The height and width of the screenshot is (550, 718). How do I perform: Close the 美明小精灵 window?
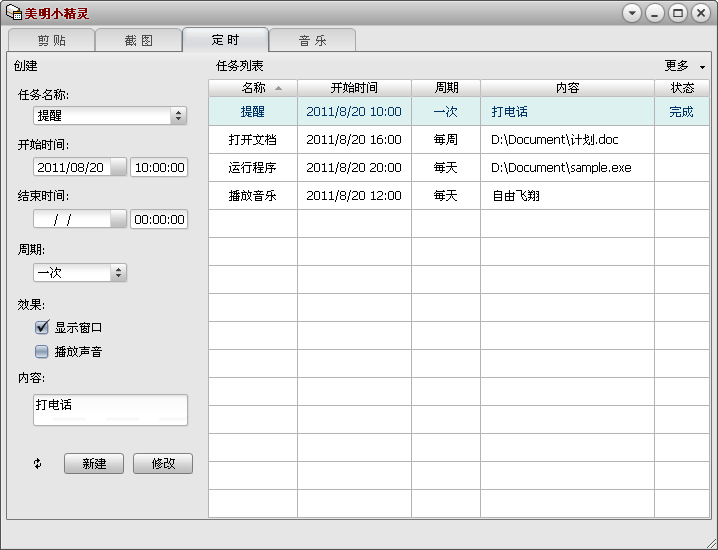pos(701,13)
